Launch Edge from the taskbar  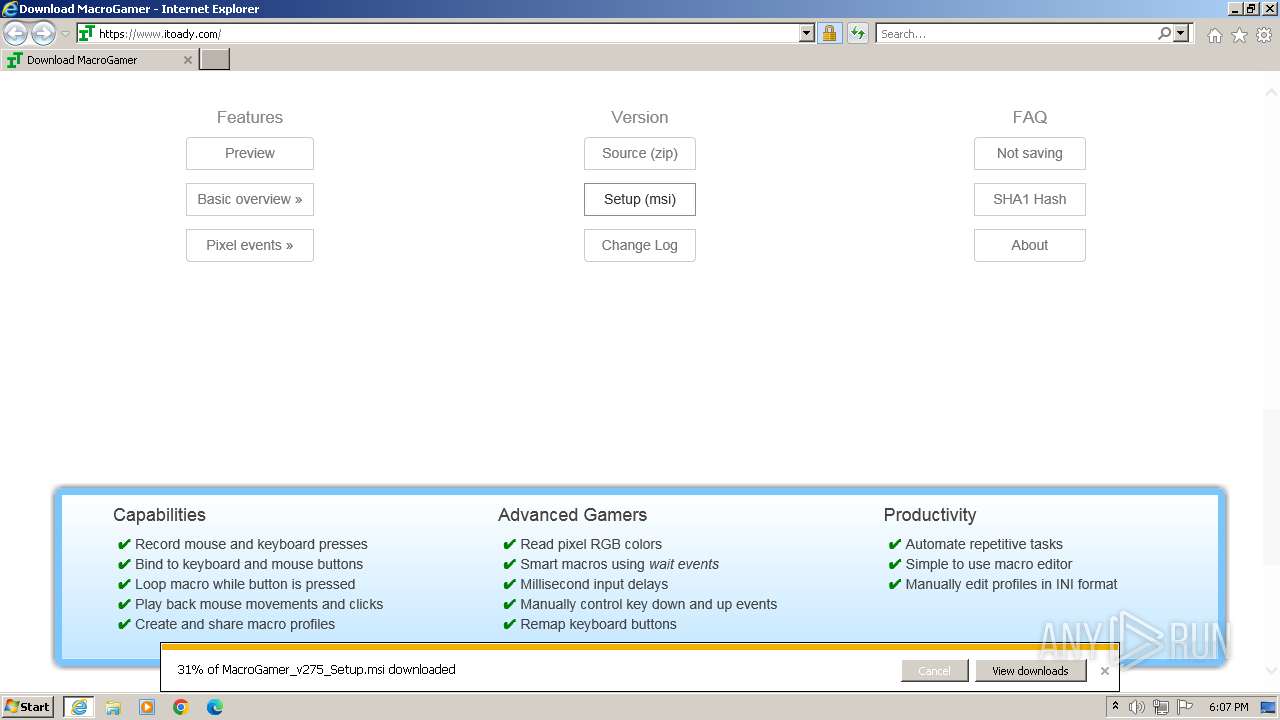(x=215, y=707)
